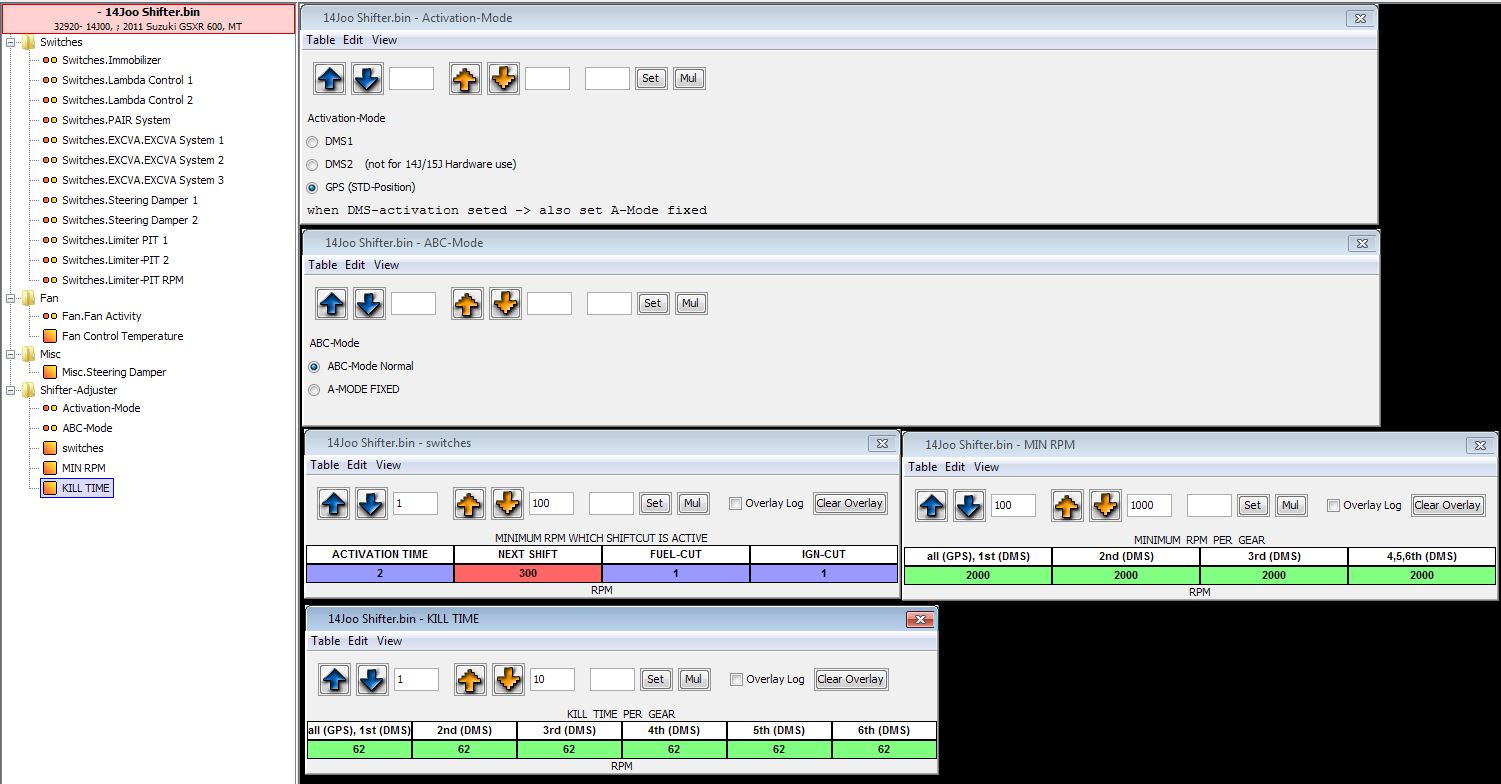Image resolution: width=1501 pixels, height=784 pixels.
Task: Open View menu in MIN RPM window
Action: point(986,467)
